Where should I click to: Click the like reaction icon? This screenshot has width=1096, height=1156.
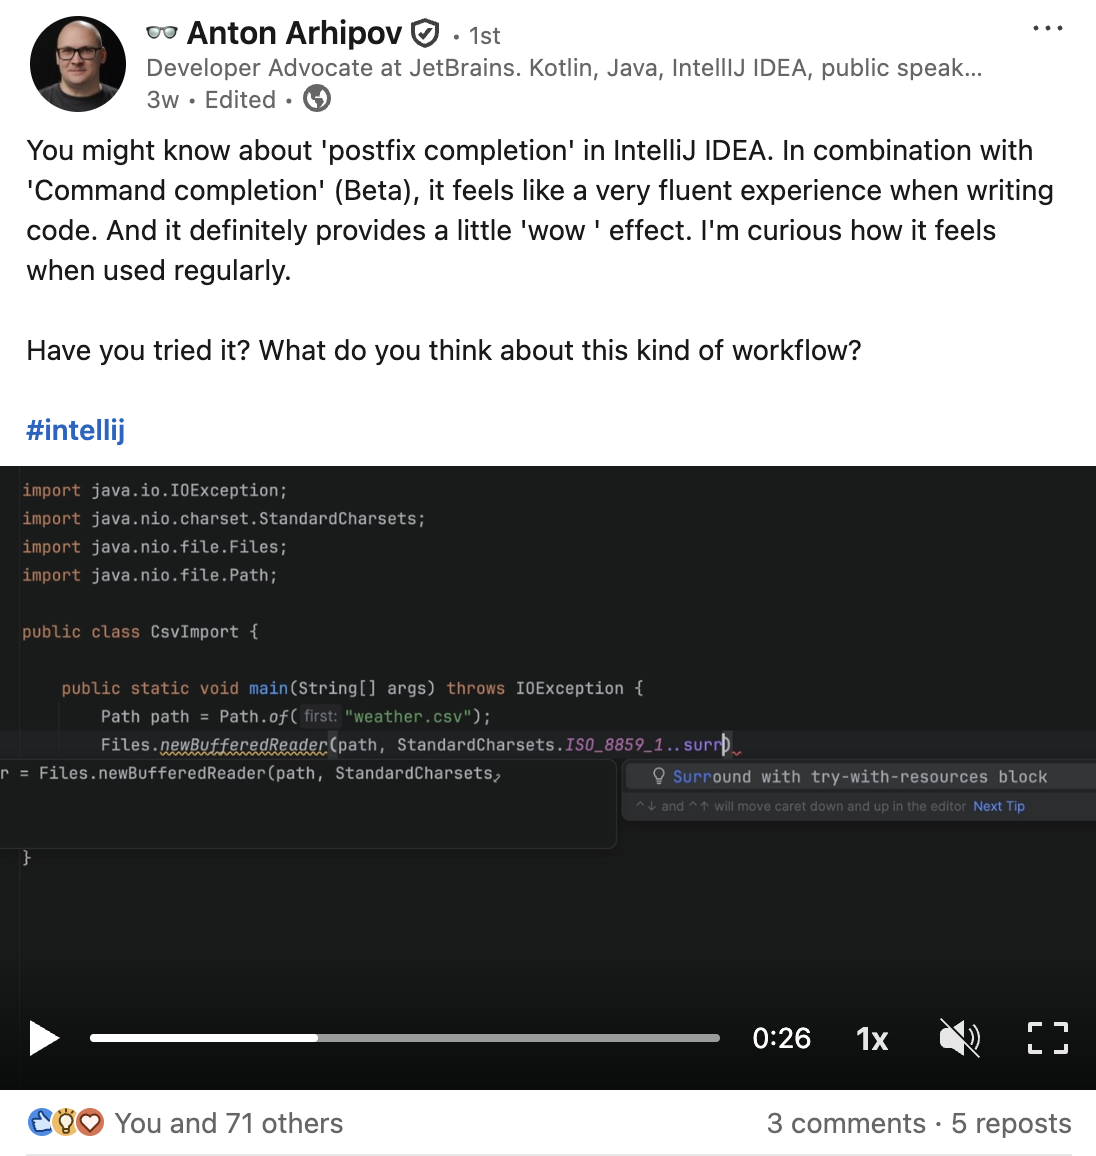[41, 1123]
